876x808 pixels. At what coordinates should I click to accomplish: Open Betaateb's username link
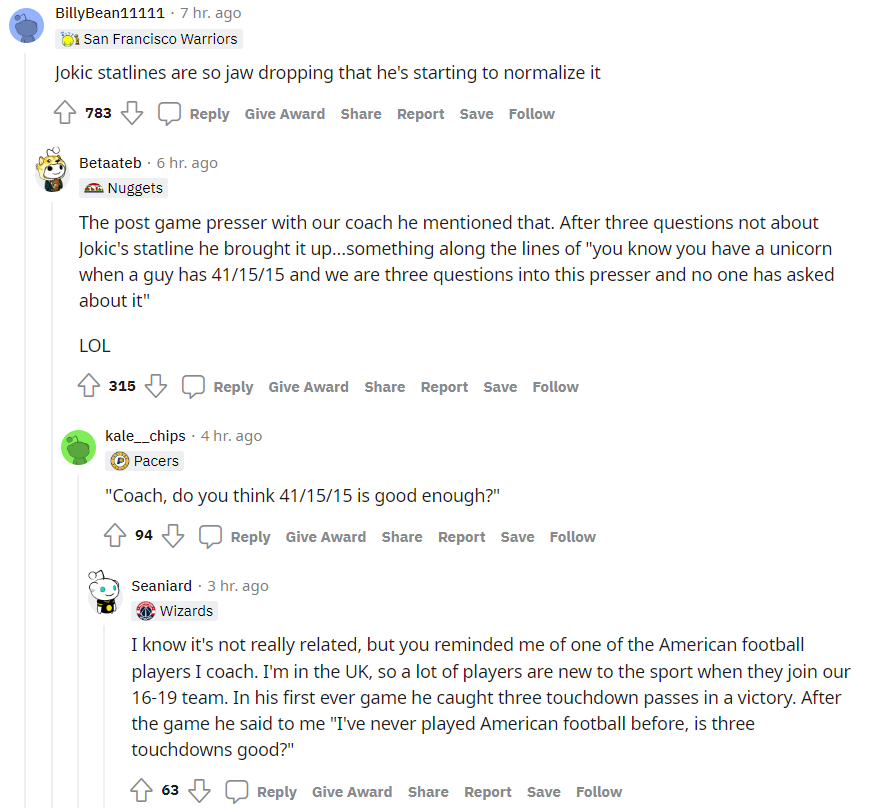click(x=110, y=163)
